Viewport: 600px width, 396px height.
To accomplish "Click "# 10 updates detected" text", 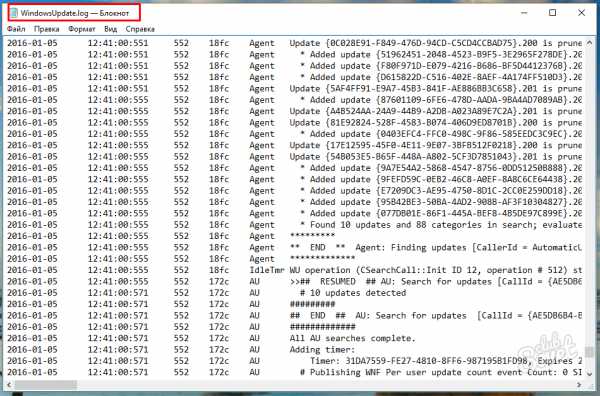I will 353,293.
